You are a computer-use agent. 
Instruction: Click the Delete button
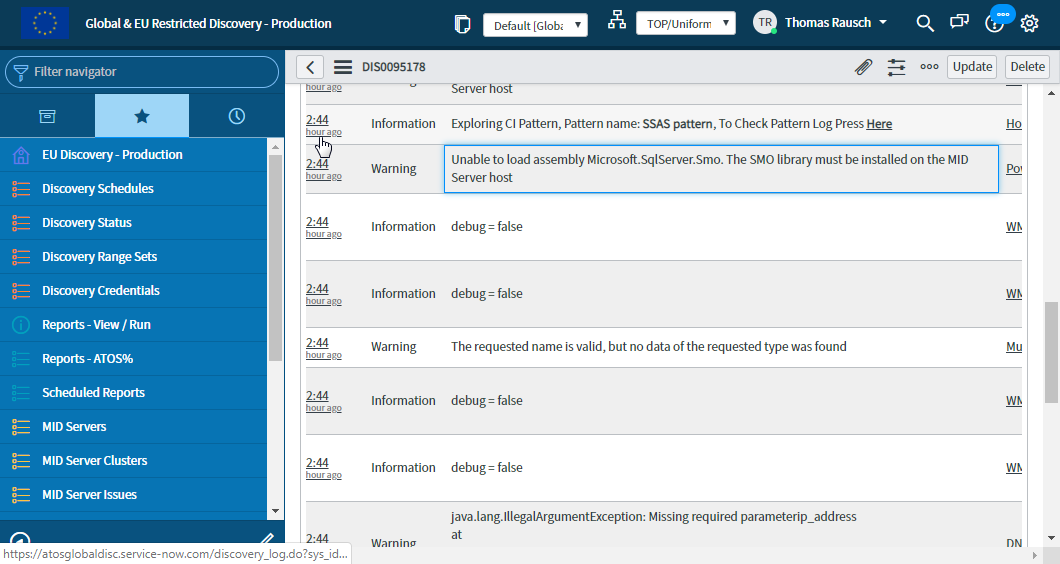pyautogui.click(x=1027, y=67)
